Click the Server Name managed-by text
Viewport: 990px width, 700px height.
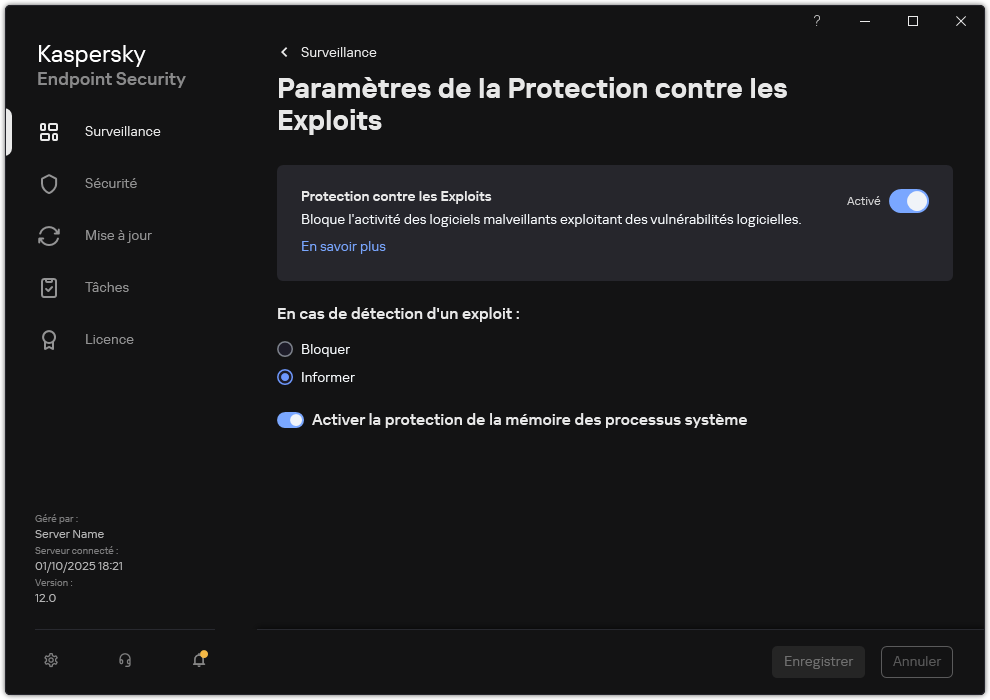69,534
